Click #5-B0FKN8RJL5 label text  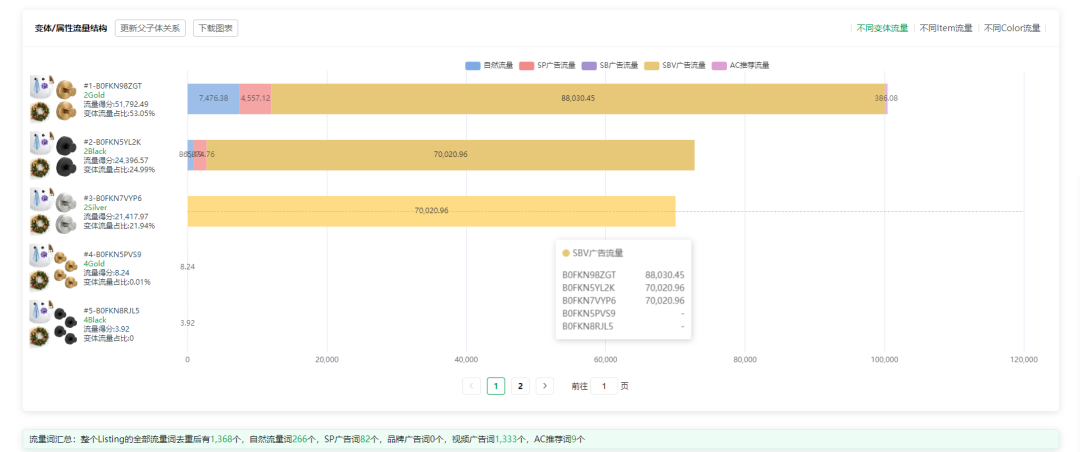pos(112,311)
